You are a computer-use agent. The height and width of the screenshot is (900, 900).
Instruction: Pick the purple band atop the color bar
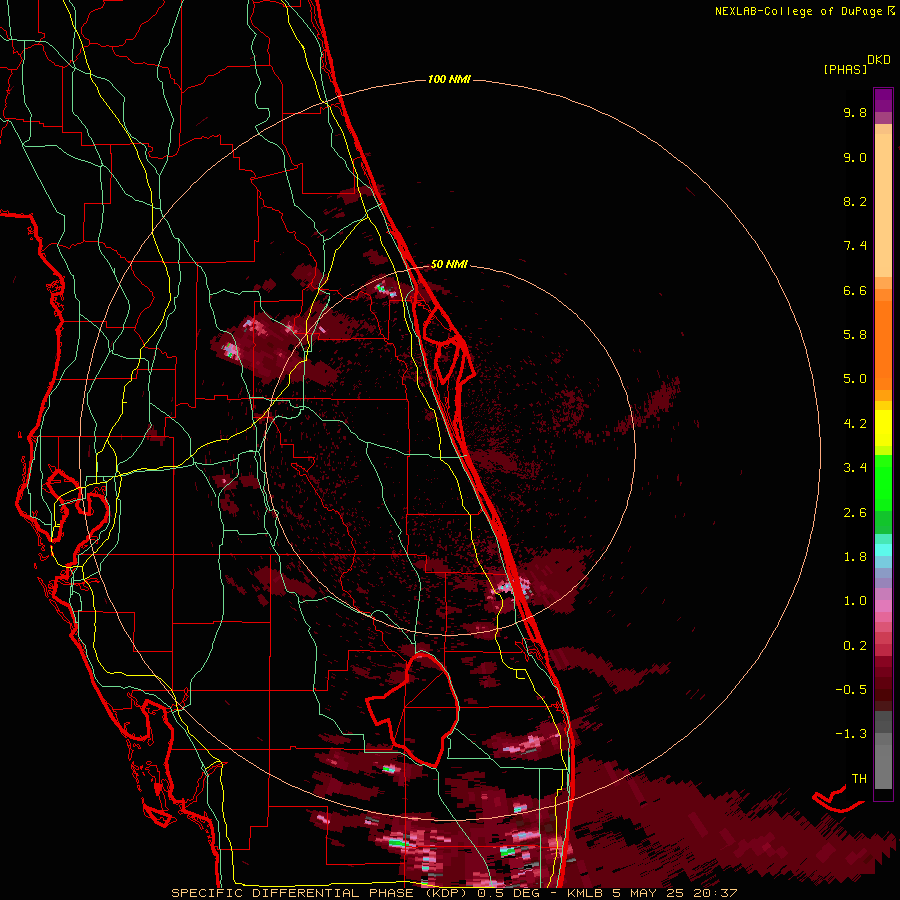[x=883, y=100]
